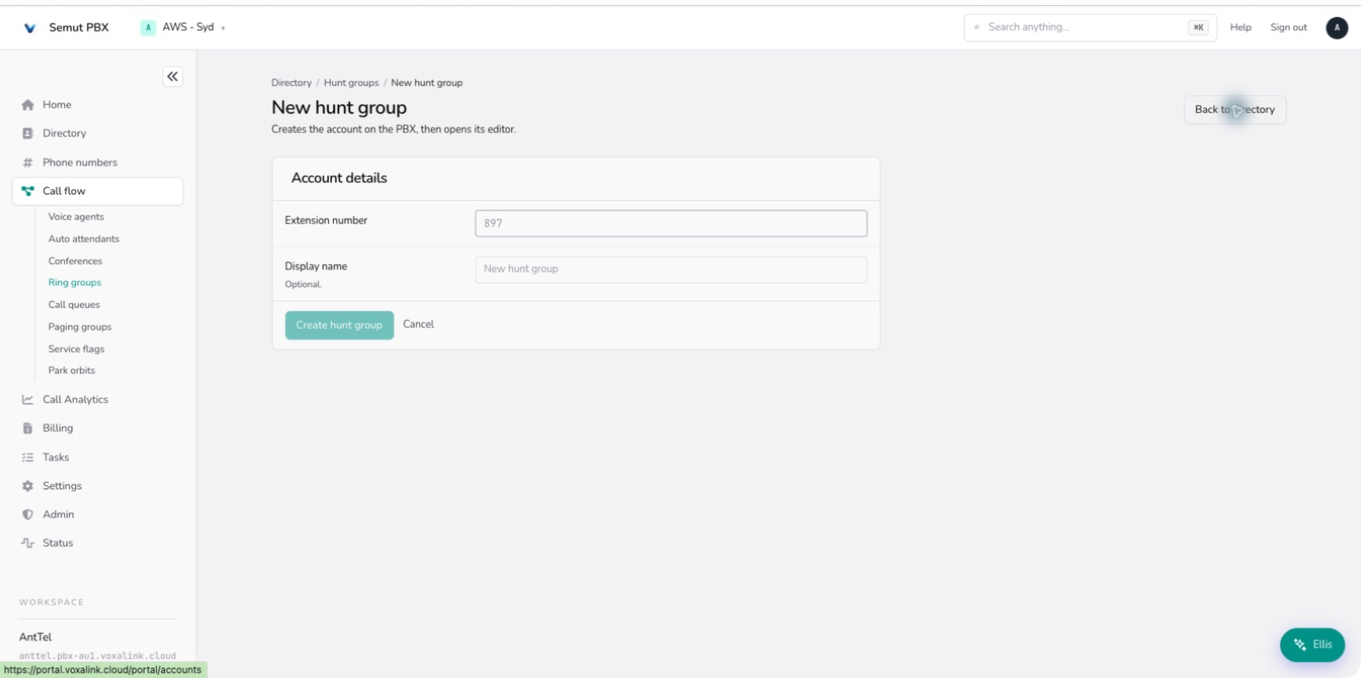The image size is (1361, 678).
Task: Open Call queues under Call flow
Action: [74, 305]
